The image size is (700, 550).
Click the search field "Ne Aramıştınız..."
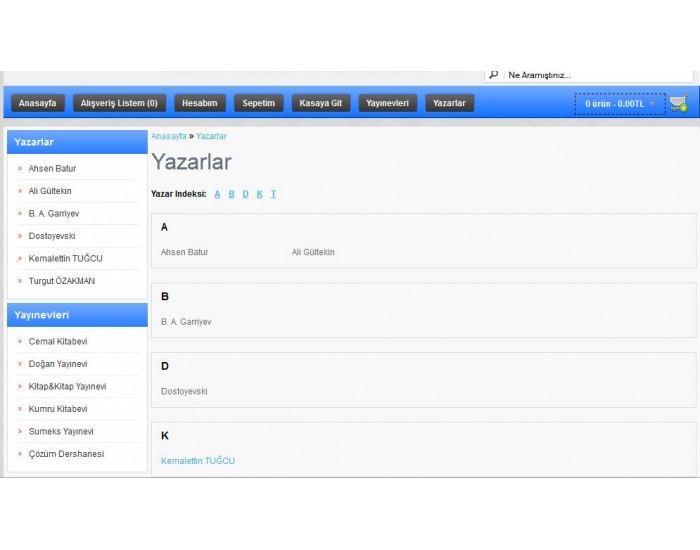598,75
